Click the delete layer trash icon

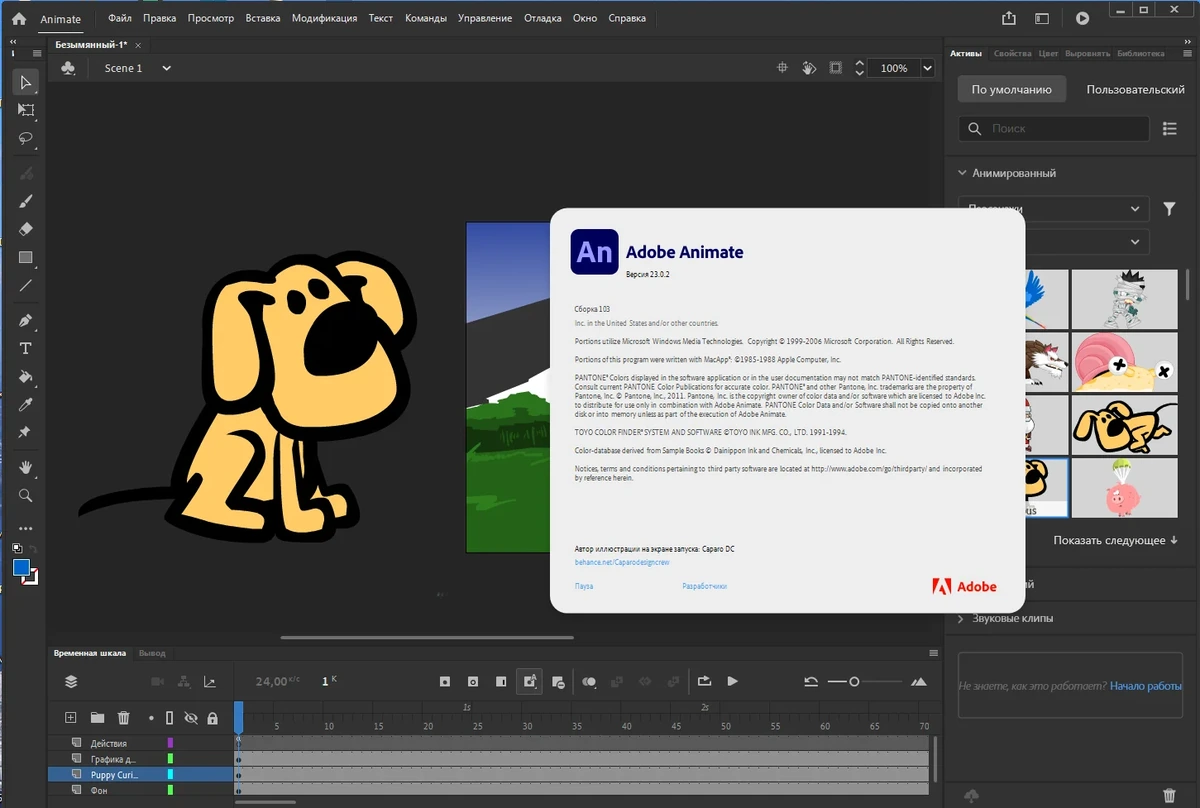click(124, 718)
